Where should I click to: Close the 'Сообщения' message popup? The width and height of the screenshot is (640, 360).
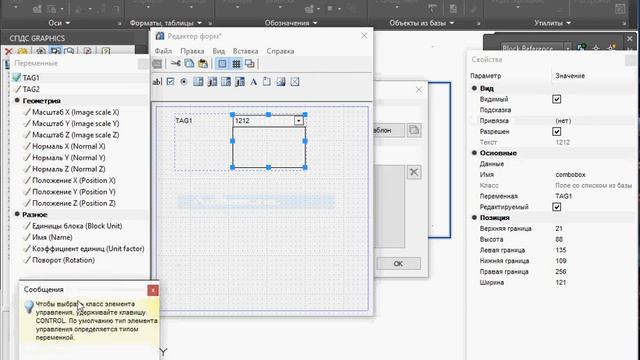point(153,290)
